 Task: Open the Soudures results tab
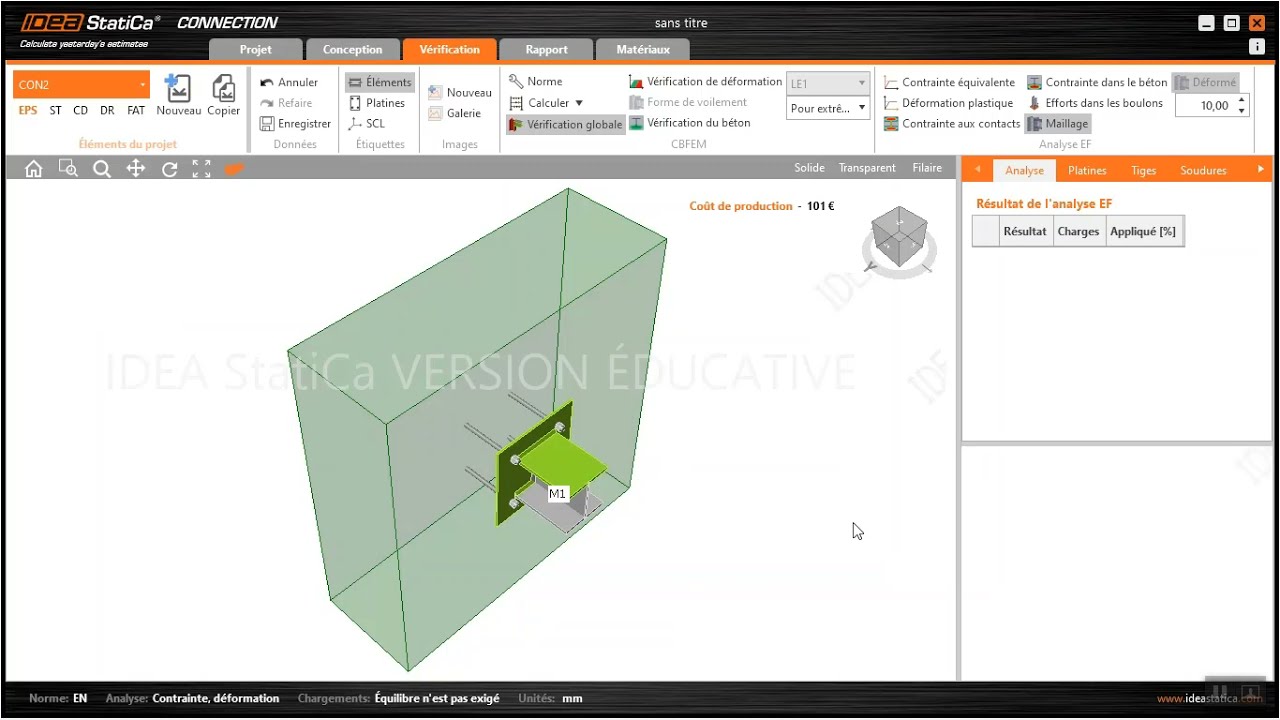point(1203,171)
